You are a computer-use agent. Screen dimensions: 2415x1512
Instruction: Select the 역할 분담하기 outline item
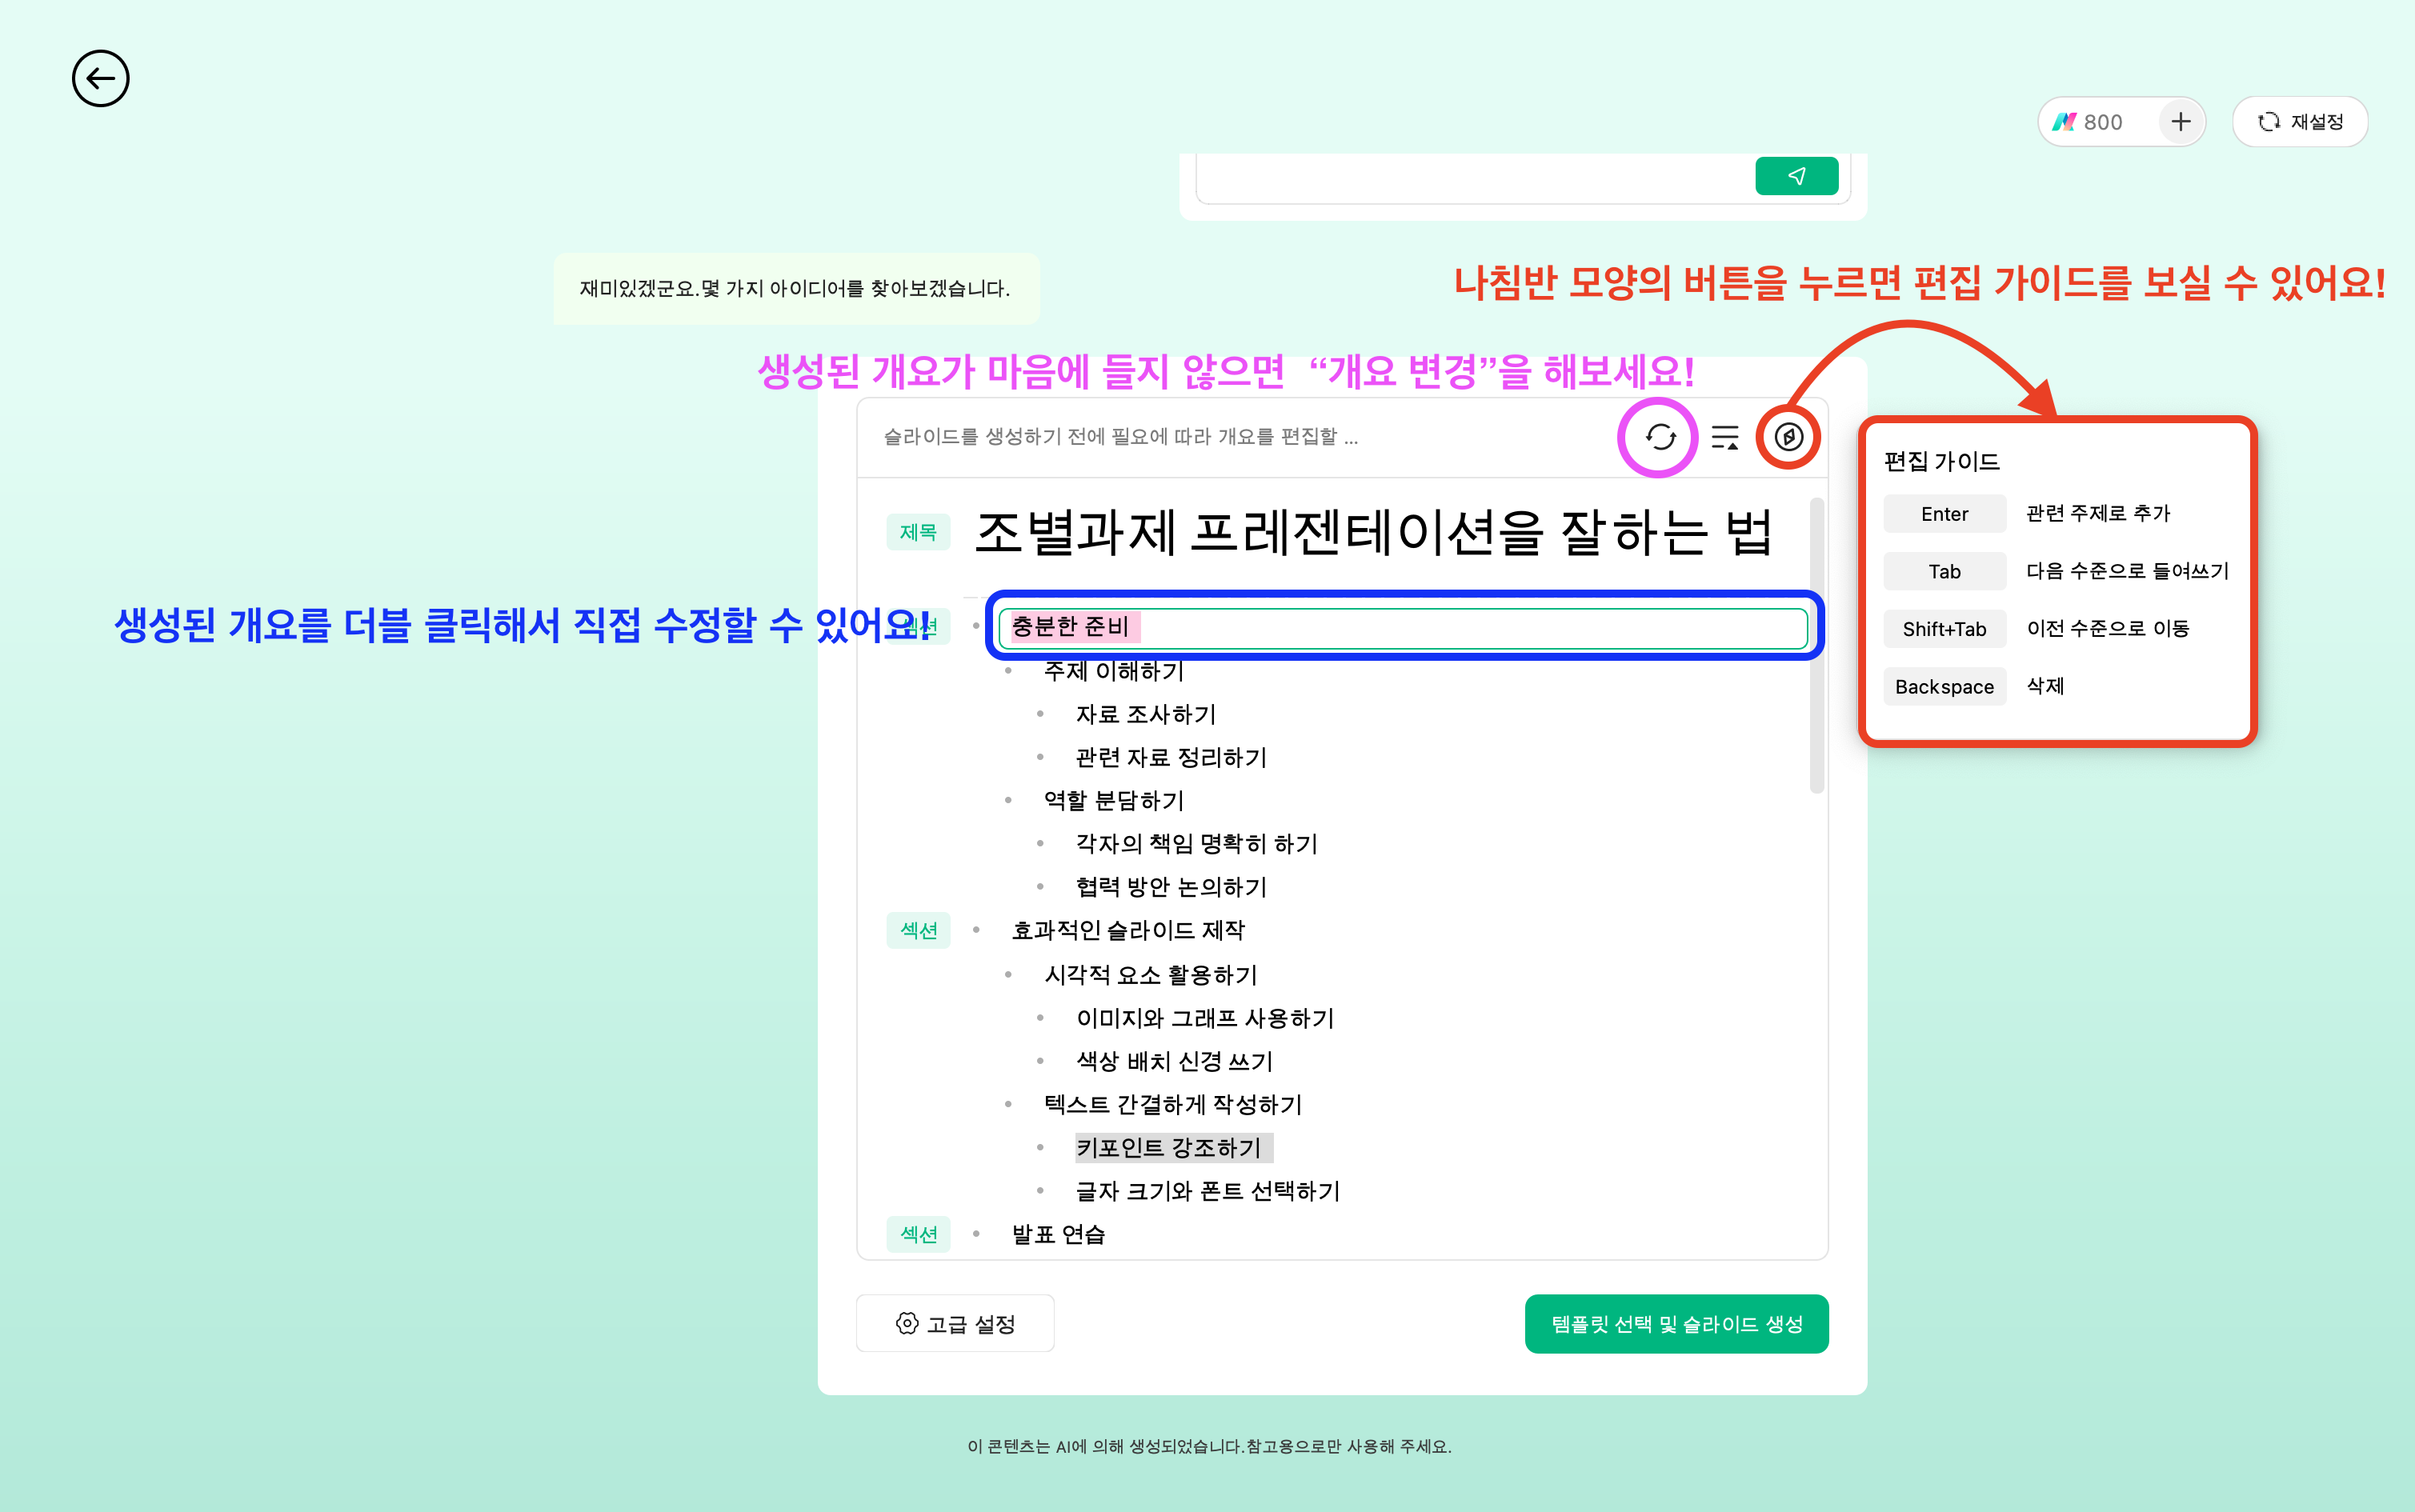coord(1113,801)
